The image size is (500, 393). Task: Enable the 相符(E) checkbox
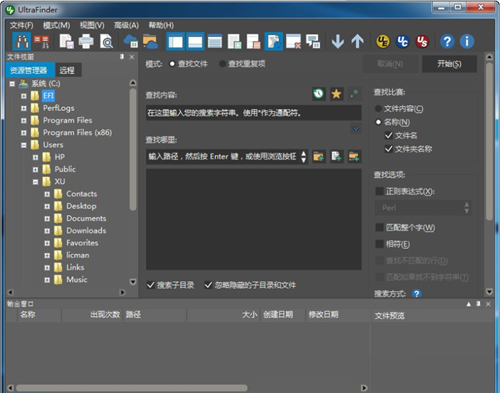[x=379, y=244]
